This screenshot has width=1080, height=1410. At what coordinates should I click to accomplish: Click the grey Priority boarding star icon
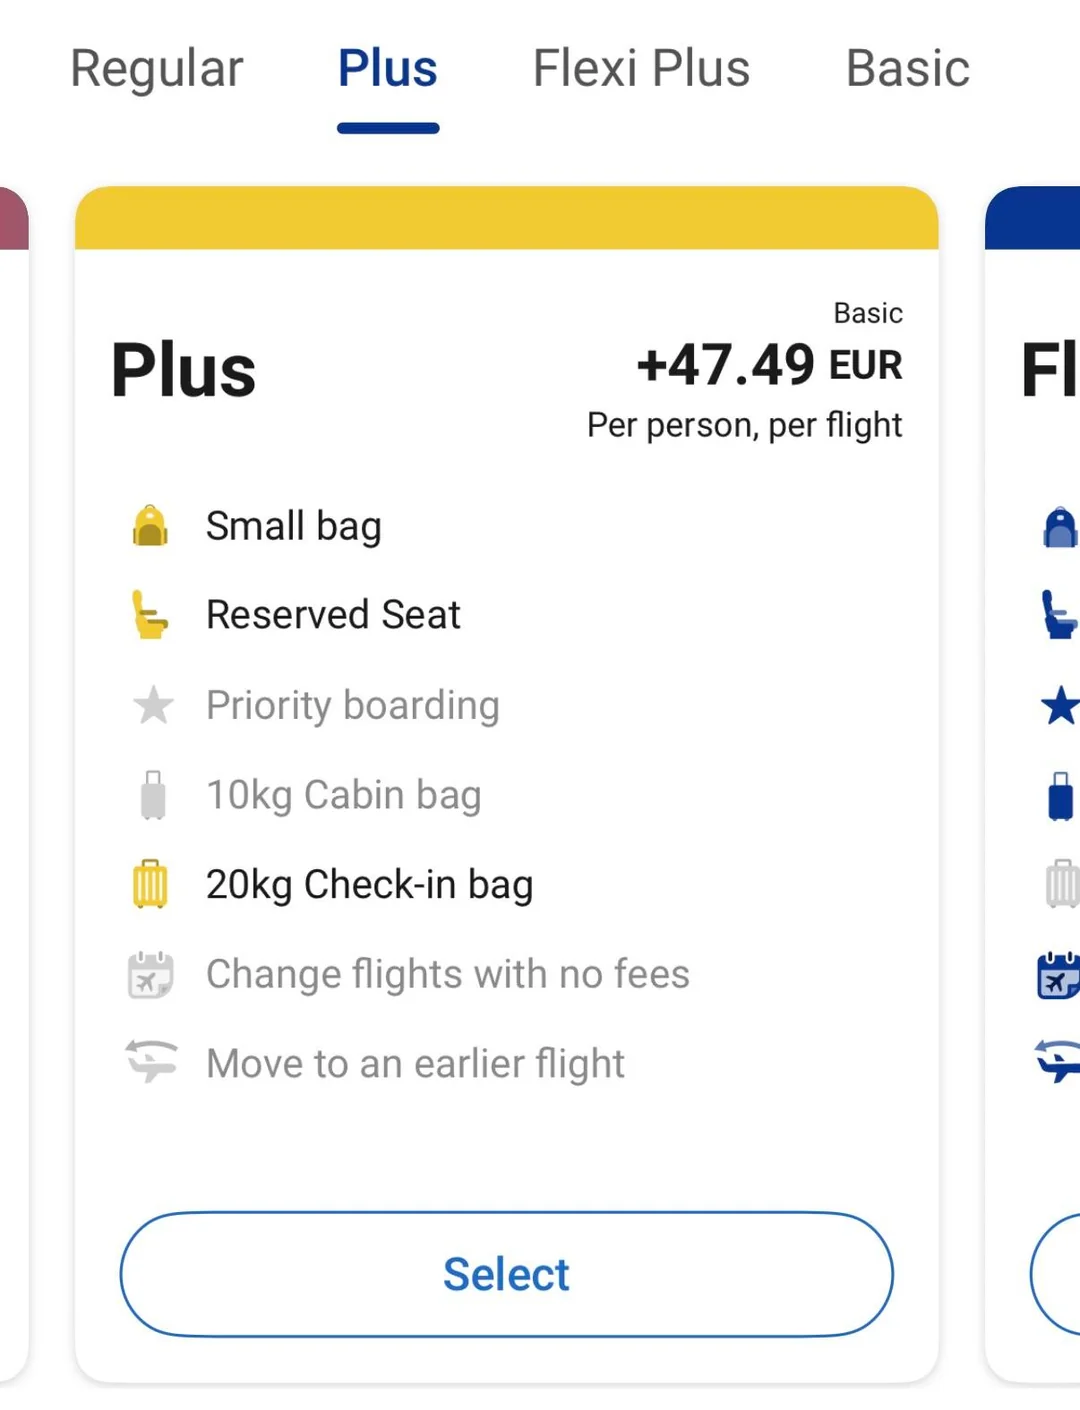[x=153, y=705]
